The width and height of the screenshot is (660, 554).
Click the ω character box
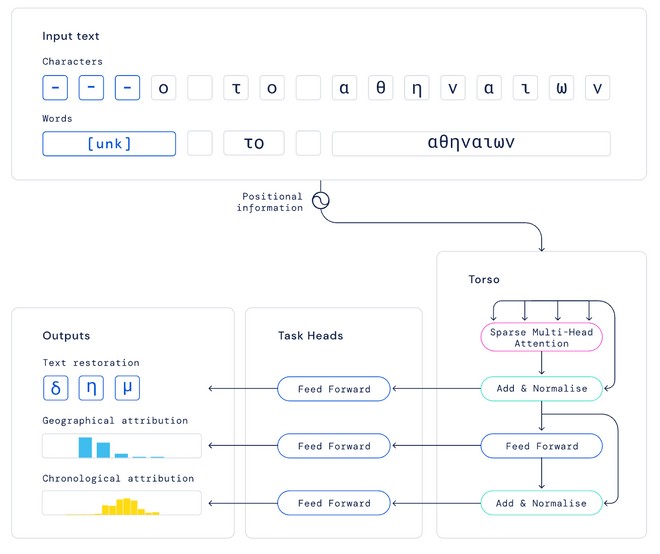(562, 88)
